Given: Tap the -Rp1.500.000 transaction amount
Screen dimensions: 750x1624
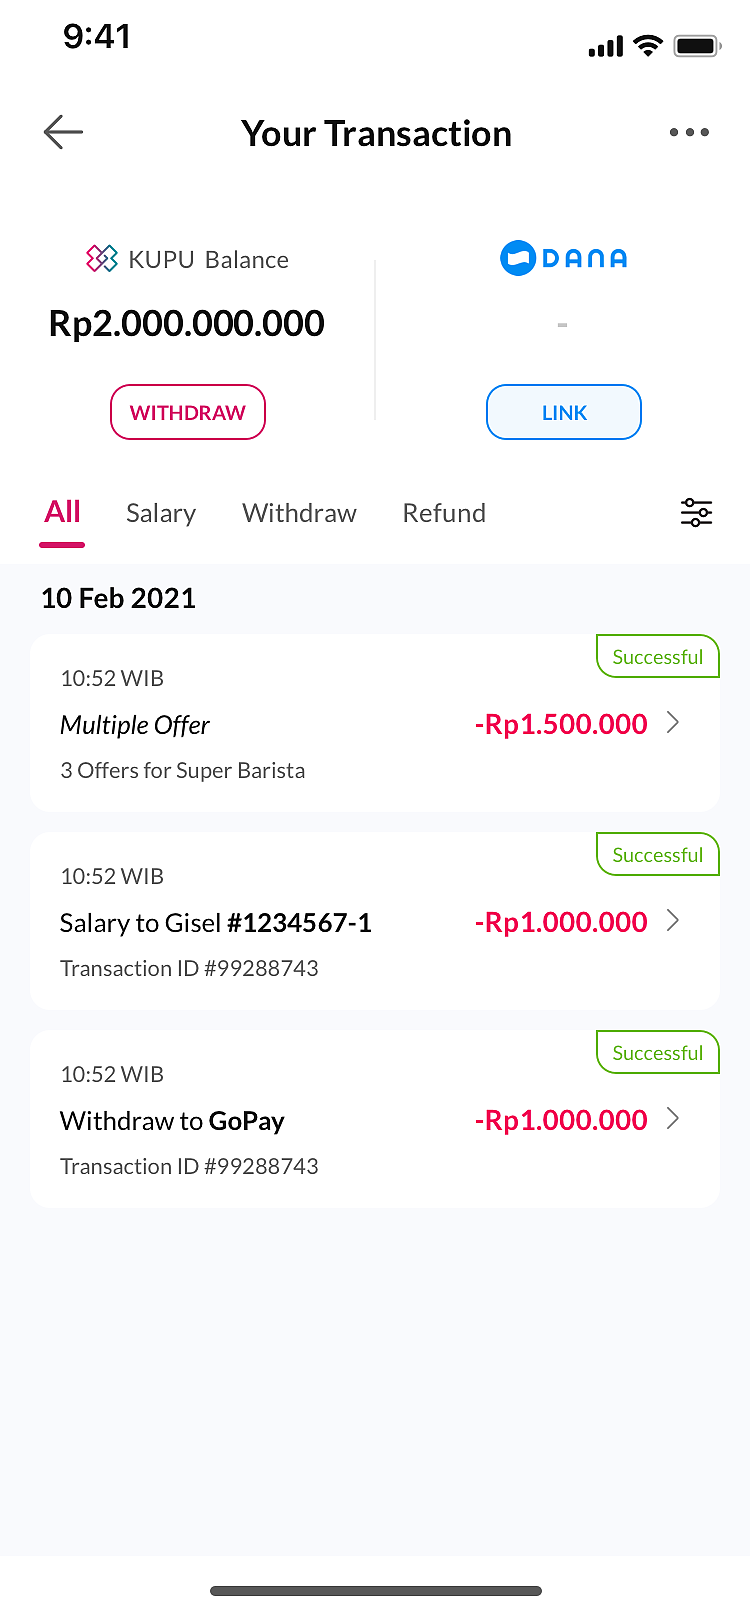Looking at the screenshot, I should coord(561,724).
